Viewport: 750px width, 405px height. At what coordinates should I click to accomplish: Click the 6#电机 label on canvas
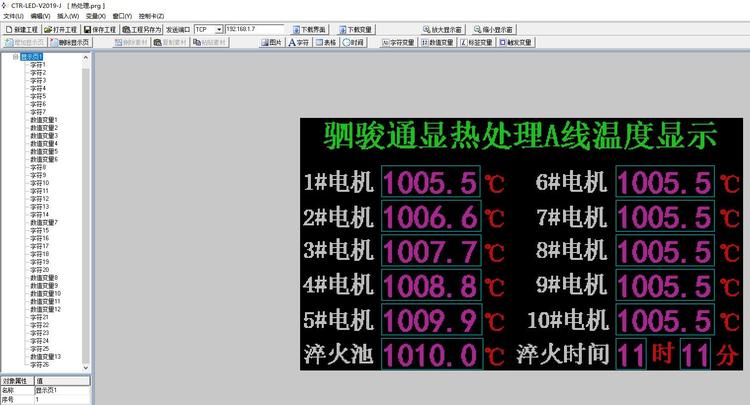pyautogui.click(x=572, y=182)
